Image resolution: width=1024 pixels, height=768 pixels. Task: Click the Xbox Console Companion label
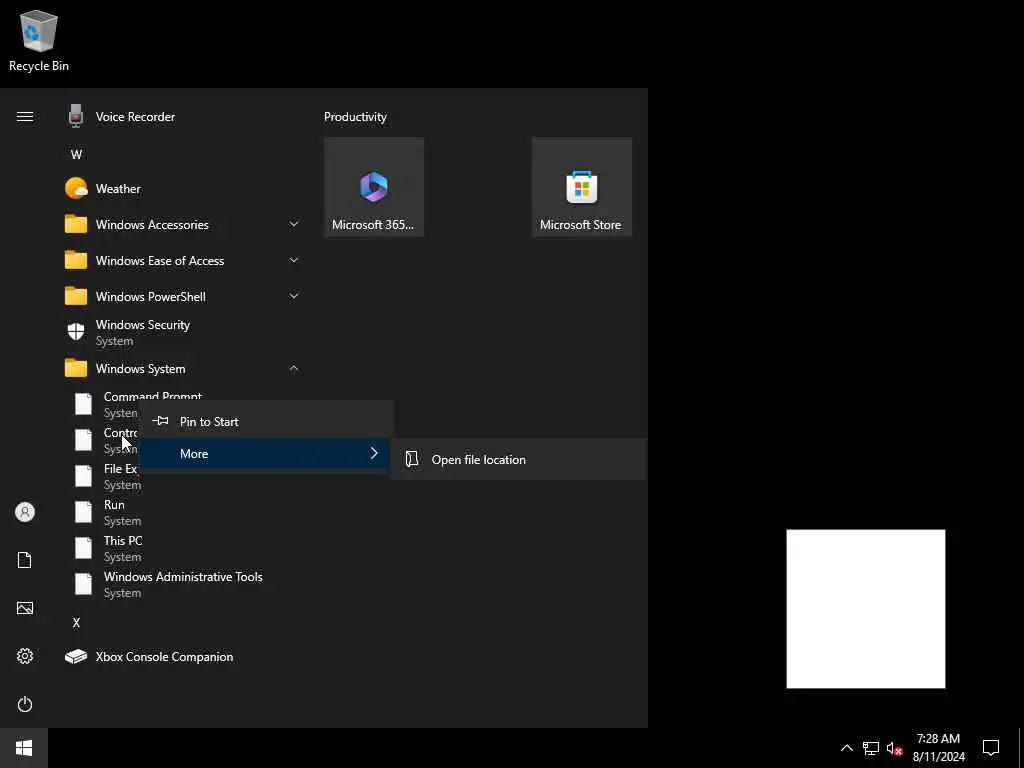(165, 657)
